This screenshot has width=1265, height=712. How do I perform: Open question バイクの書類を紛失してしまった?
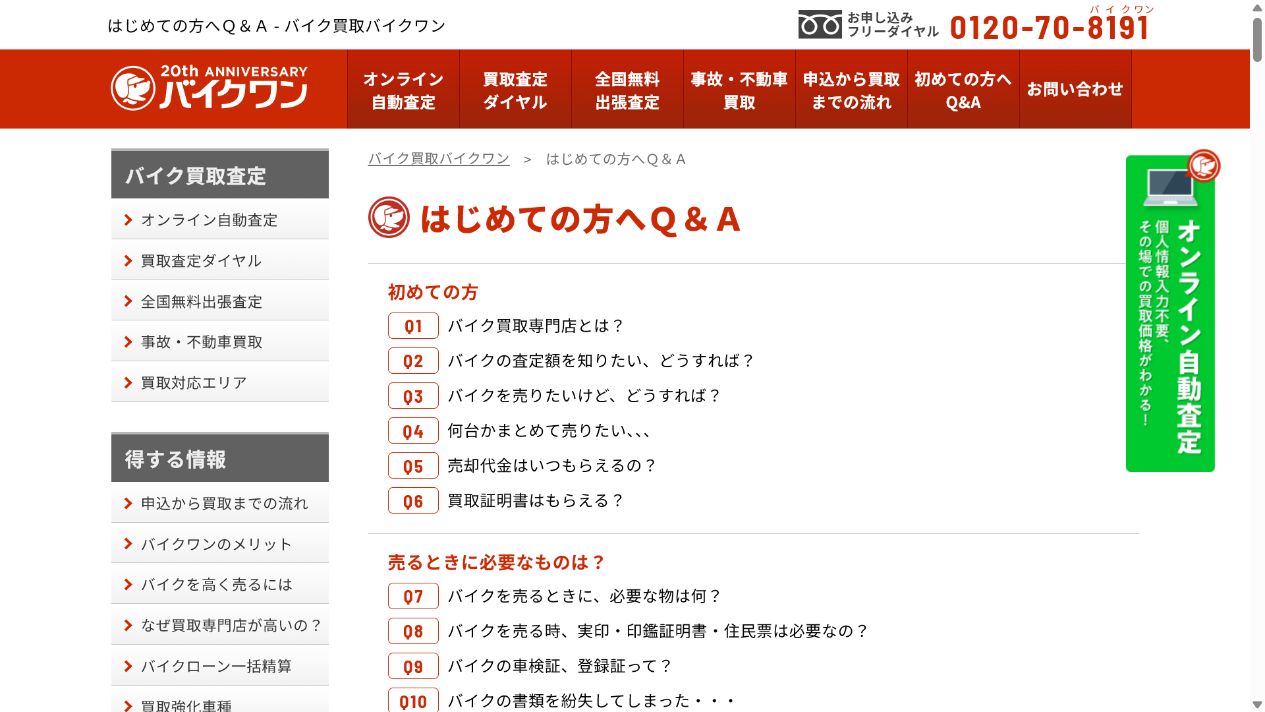591,701
